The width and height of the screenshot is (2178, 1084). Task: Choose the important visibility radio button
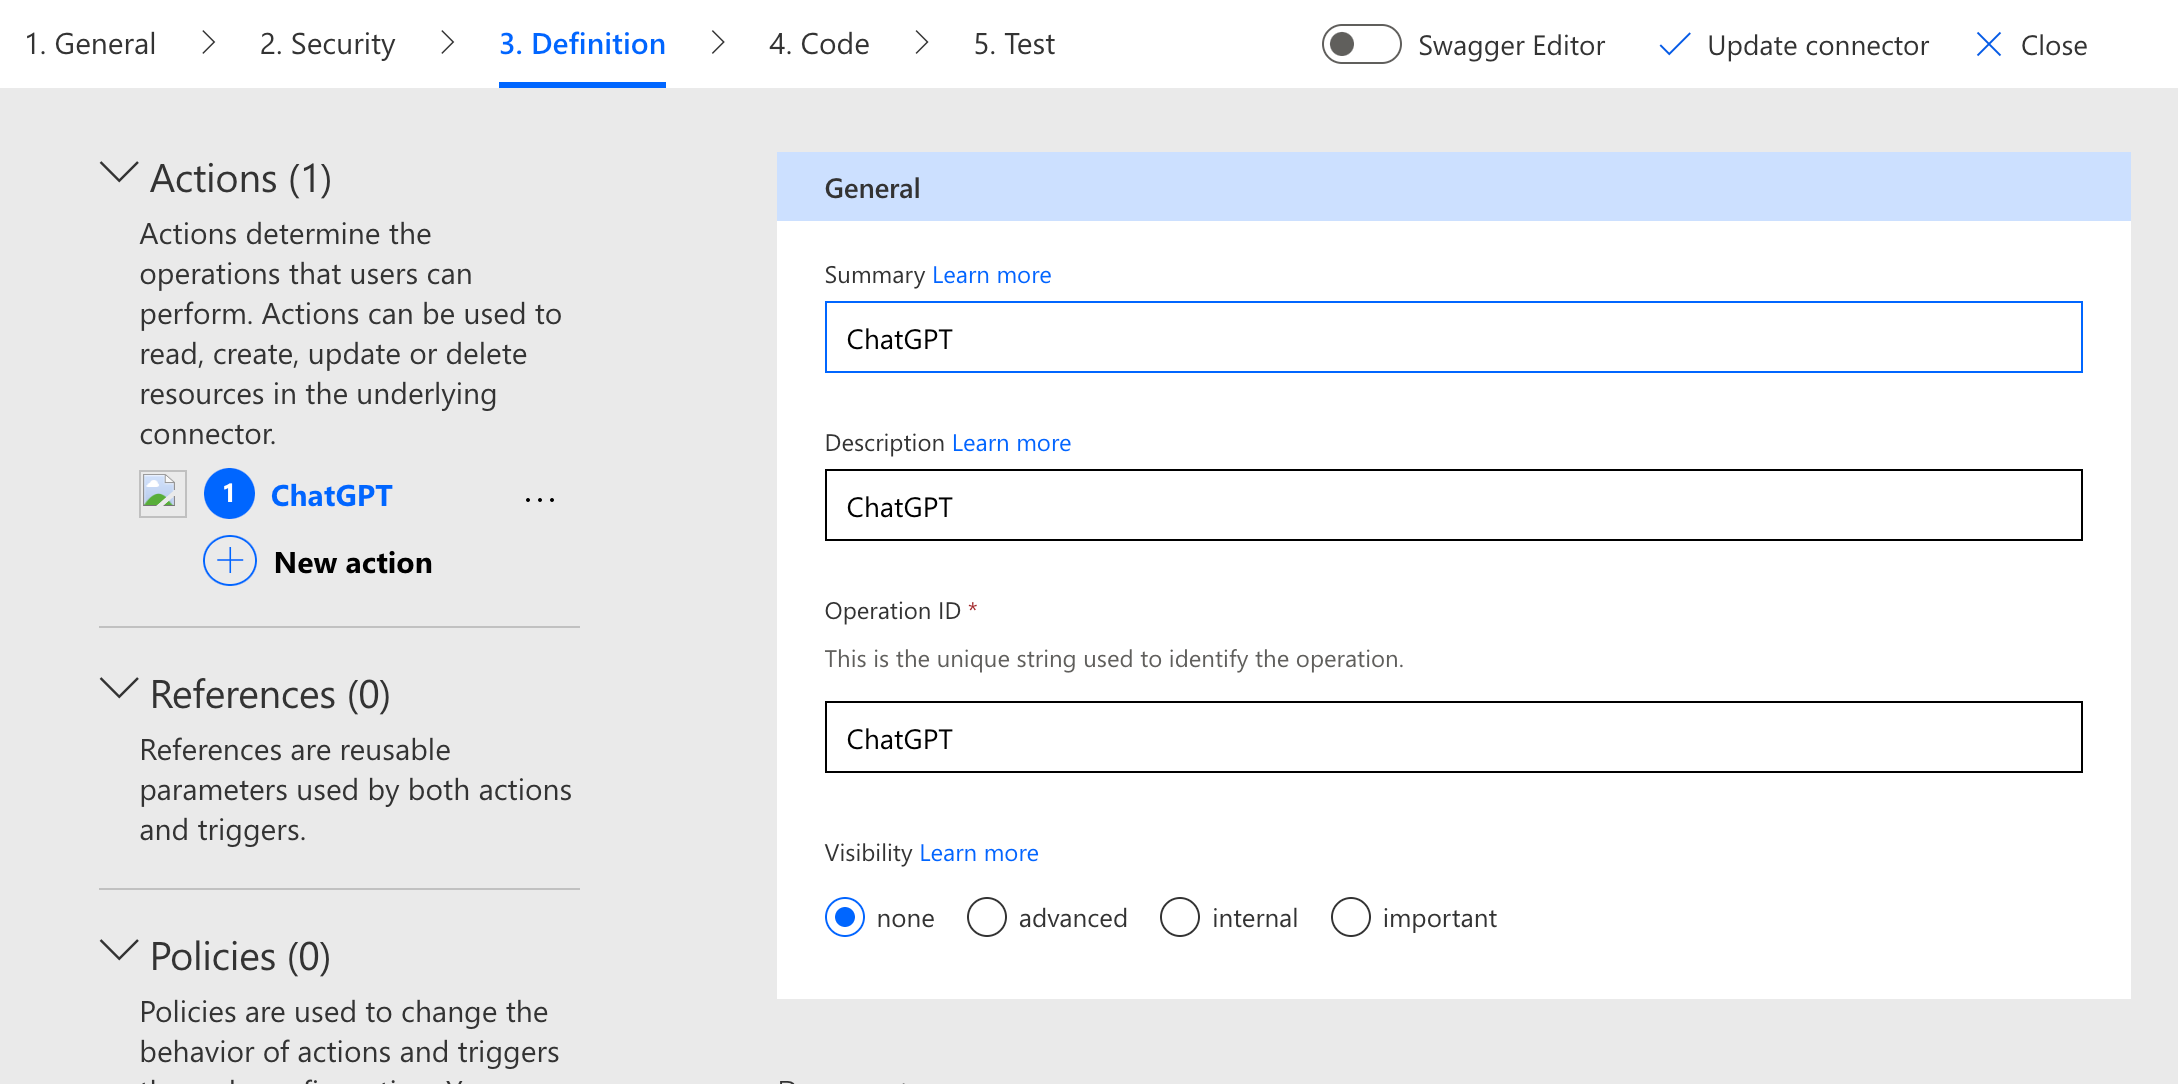click(1350, 917)
